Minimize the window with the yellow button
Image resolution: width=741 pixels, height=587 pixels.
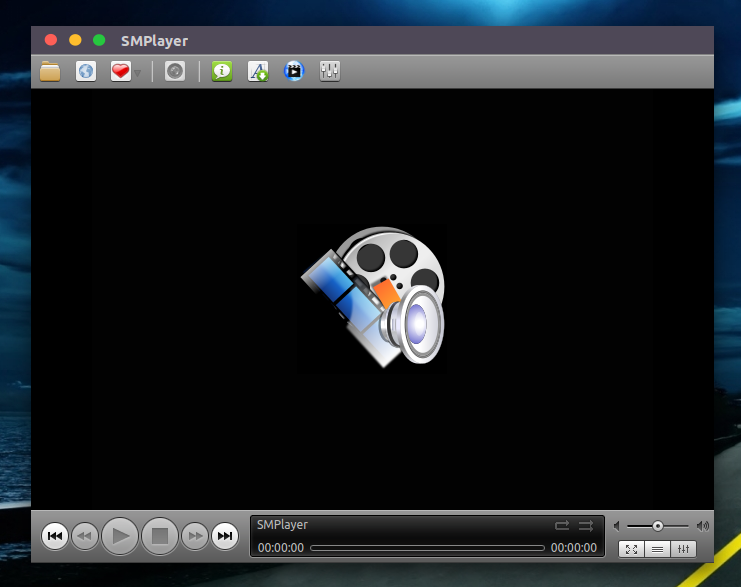click(x=75, y=40)
